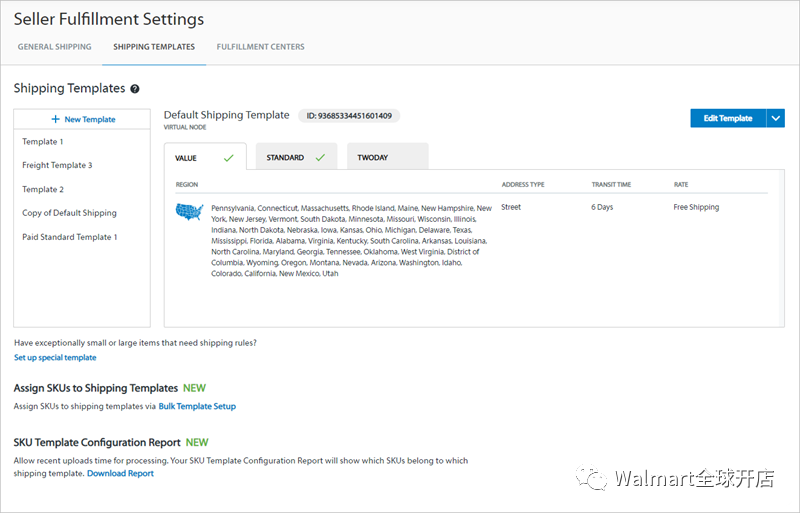The image size is (800, 513).
Task: Open the Edit Template dropdown arrow
Action: point(776,118)
